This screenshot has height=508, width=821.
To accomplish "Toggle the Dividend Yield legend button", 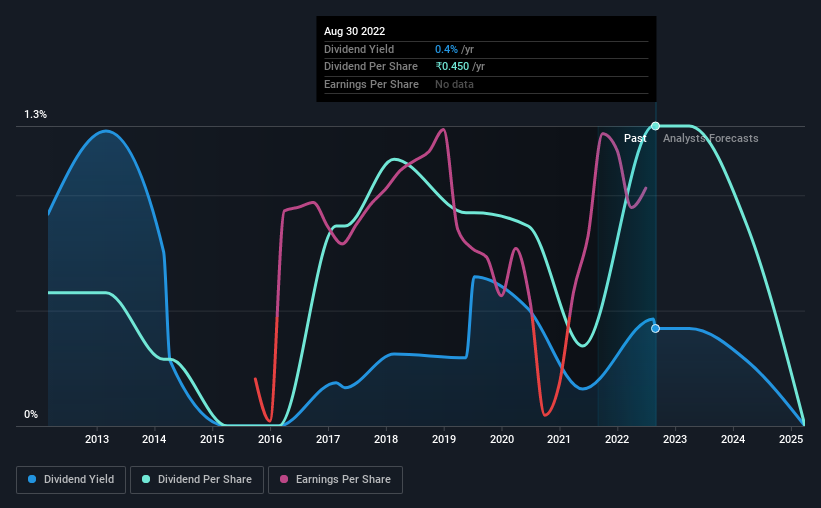I will coord(71,480).
